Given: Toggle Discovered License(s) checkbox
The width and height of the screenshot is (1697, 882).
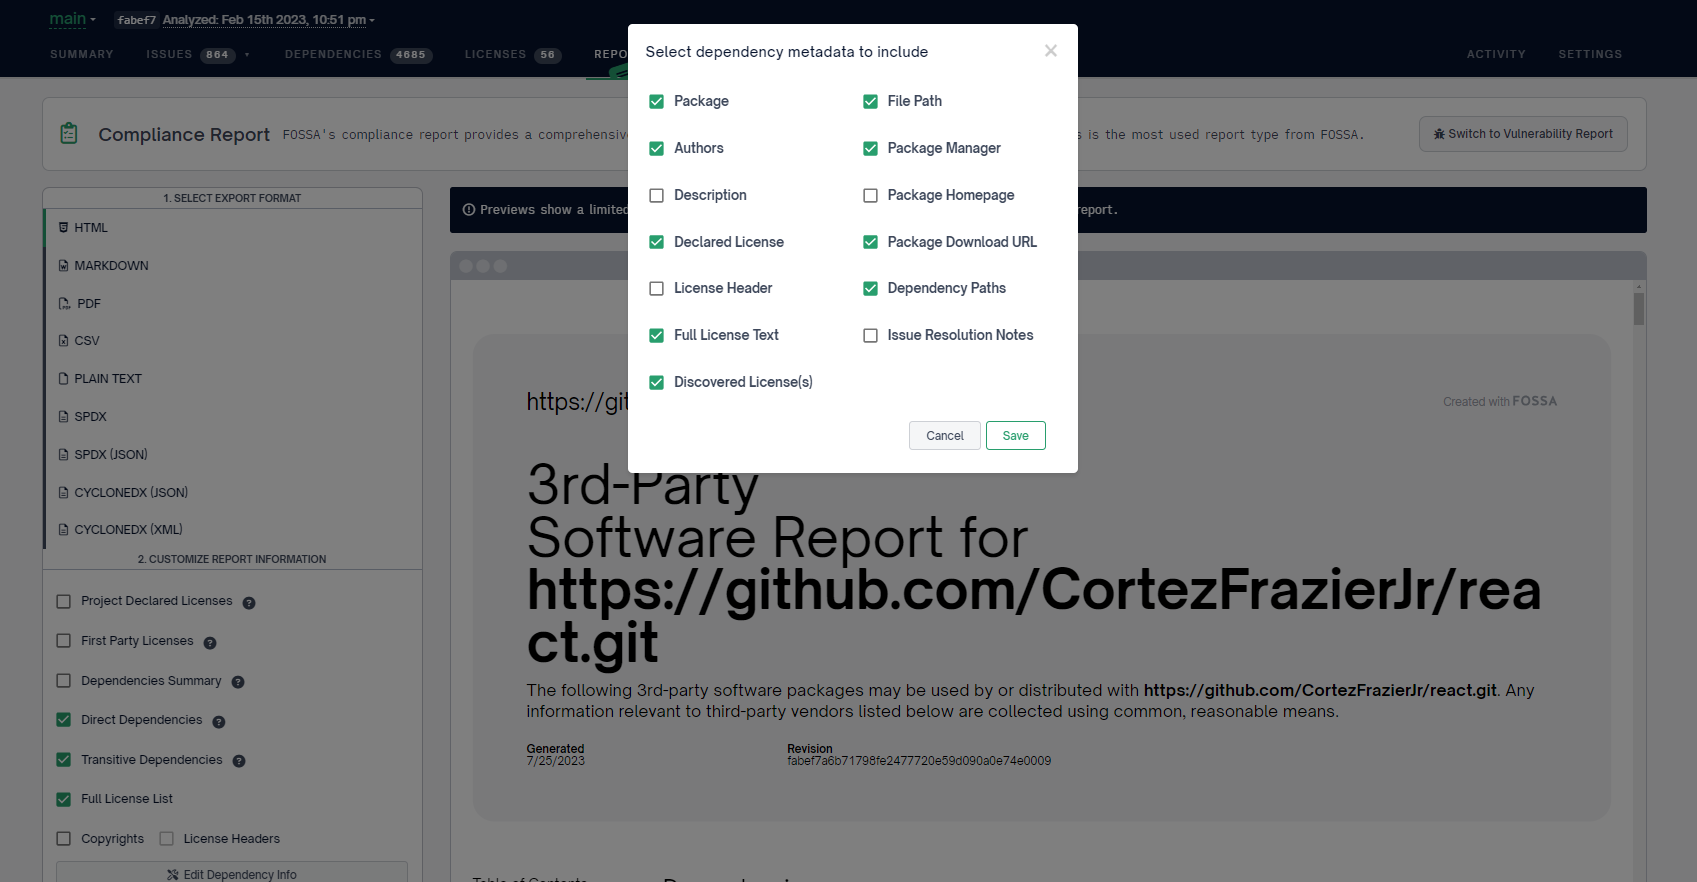Looking at the screenshot, I should 656,382.
